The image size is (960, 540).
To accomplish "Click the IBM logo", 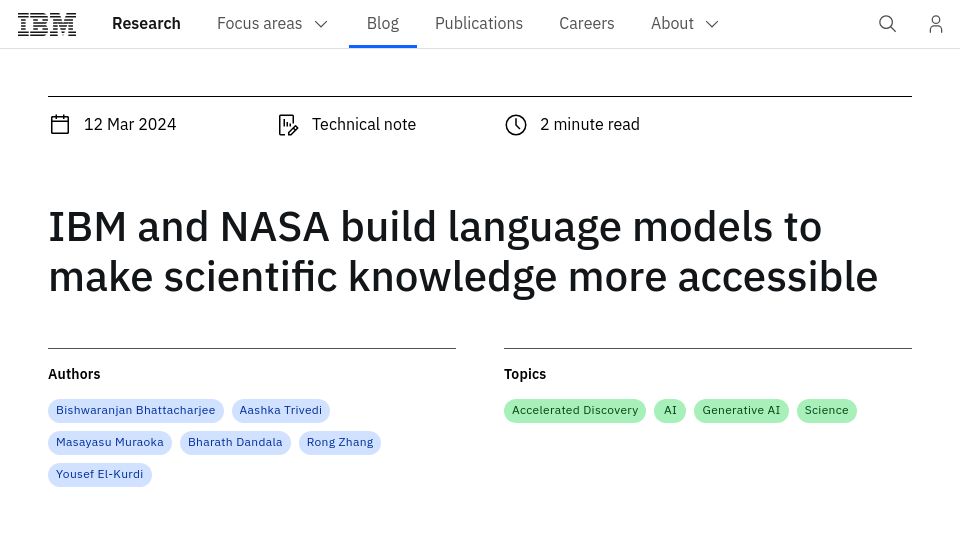I will (47, 24).
